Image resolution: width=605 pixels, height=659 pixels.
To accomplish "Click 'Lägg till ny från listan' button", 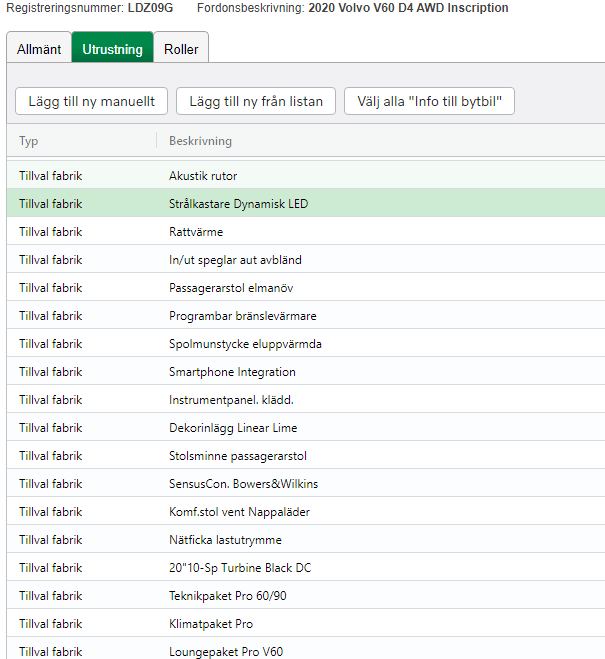I will [x=256, y=101].
